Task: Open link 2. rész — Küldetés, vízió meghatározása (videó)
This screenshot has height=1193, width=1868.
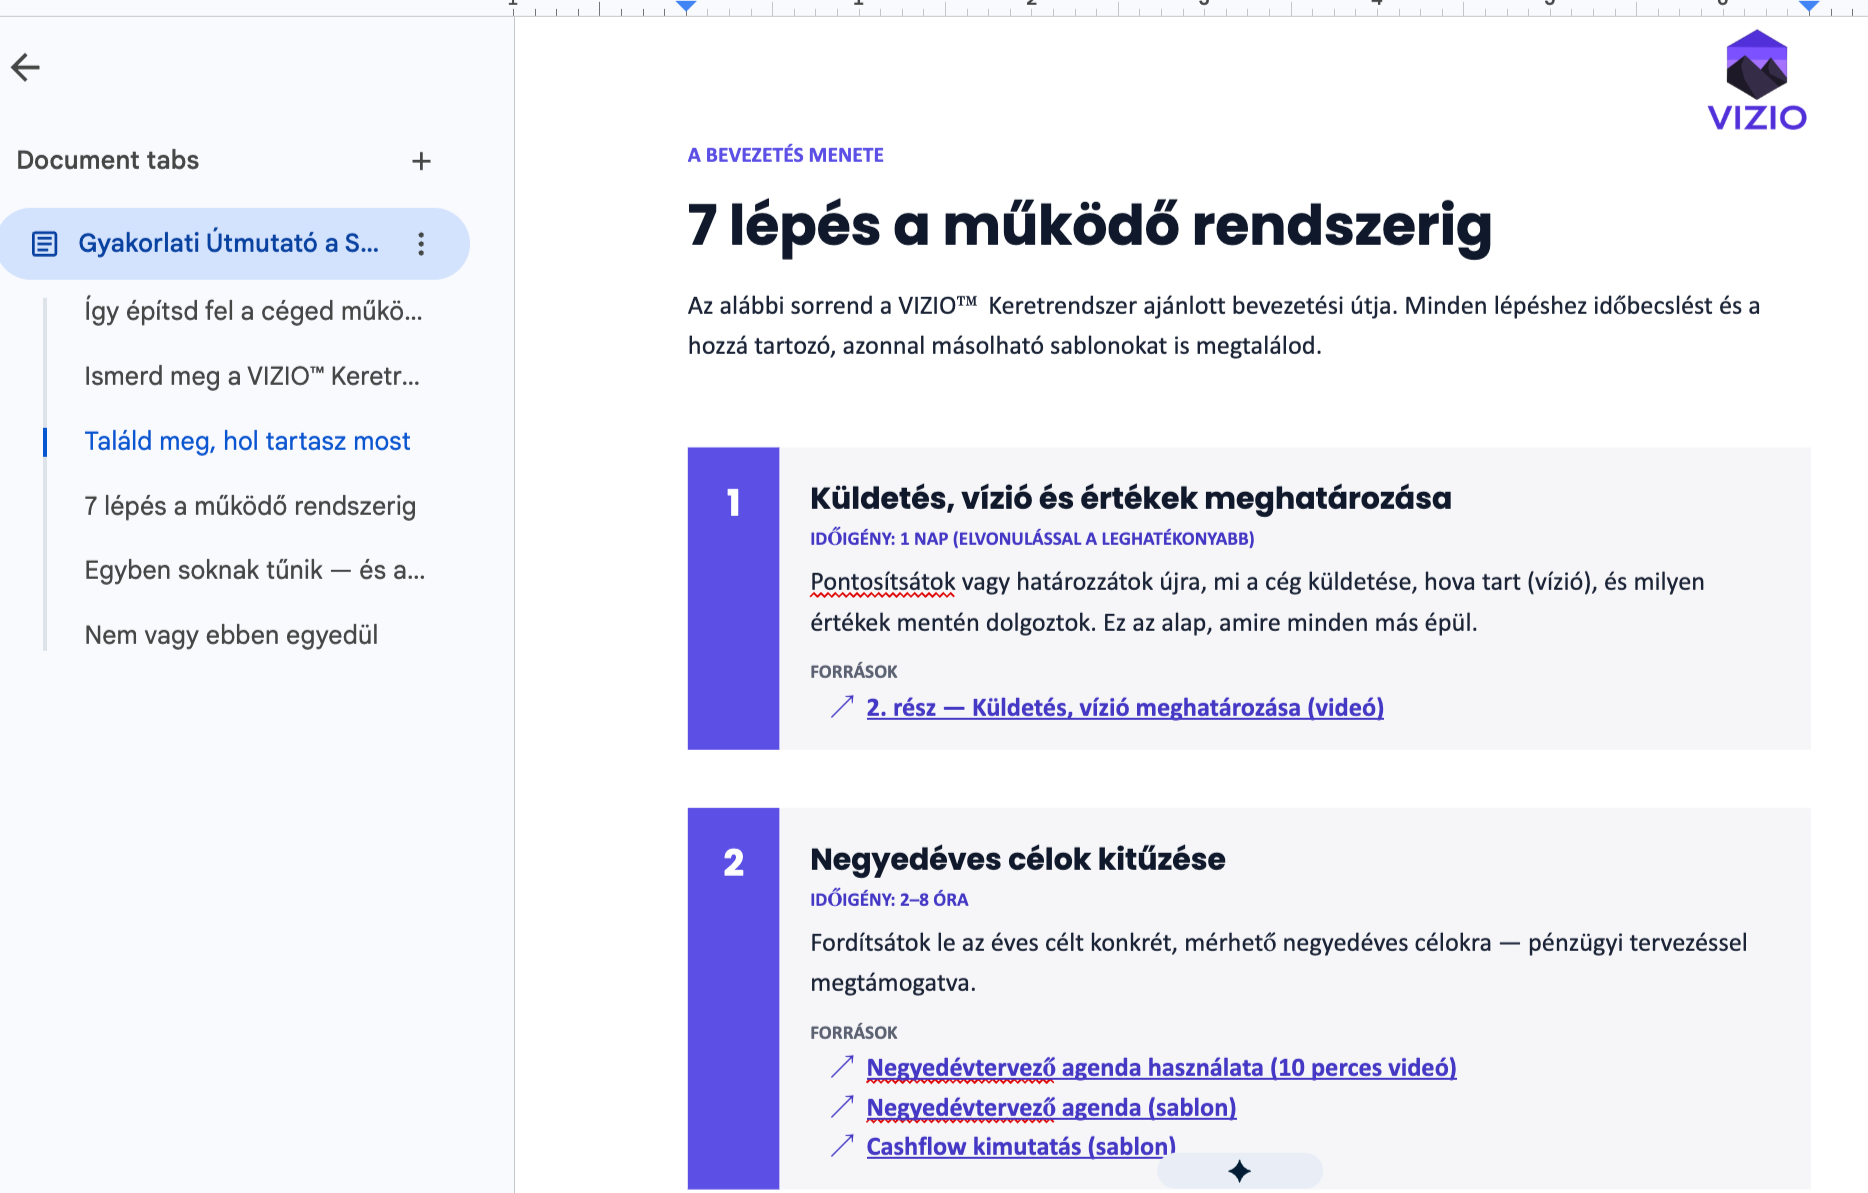Action: pyautogui.click(x=1125, y=708)
